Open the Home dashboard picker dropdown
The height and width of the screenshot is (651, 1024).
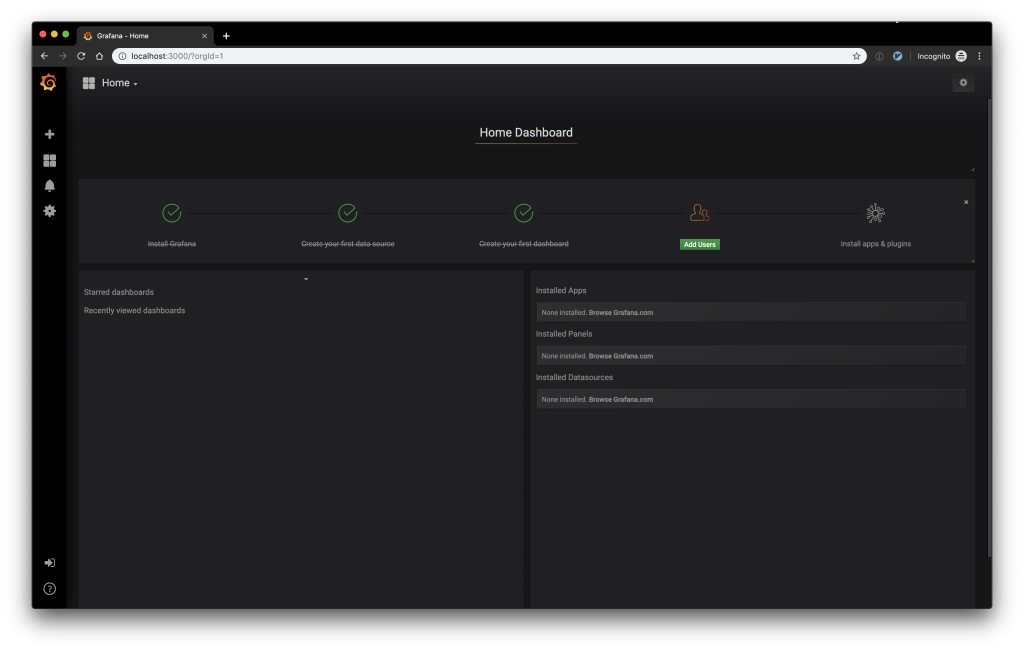pyautogui.click(x=110, y=83)
